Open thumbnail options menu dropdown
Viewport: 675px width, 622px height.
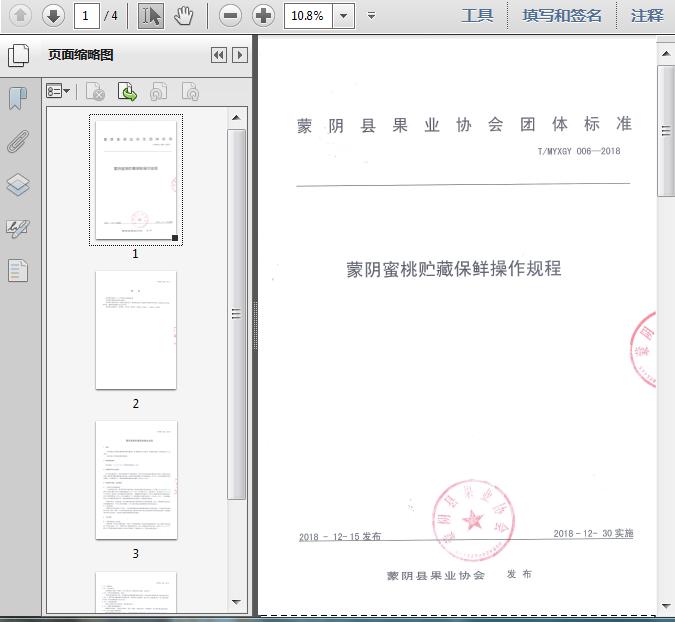pyautogui.click(x=58, y=91)
